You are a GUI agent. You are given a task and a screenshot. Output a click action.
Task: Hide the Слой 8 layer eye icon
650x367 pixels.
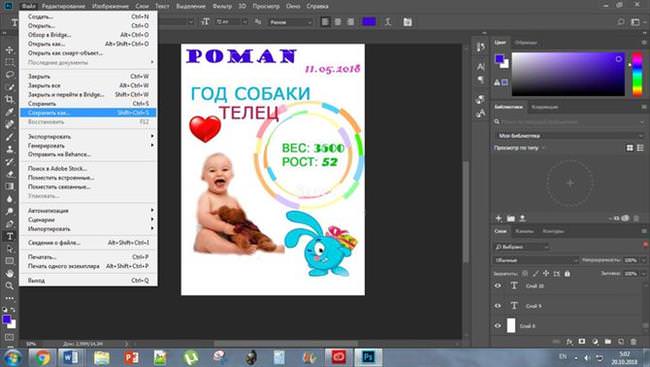coord(498,326)
